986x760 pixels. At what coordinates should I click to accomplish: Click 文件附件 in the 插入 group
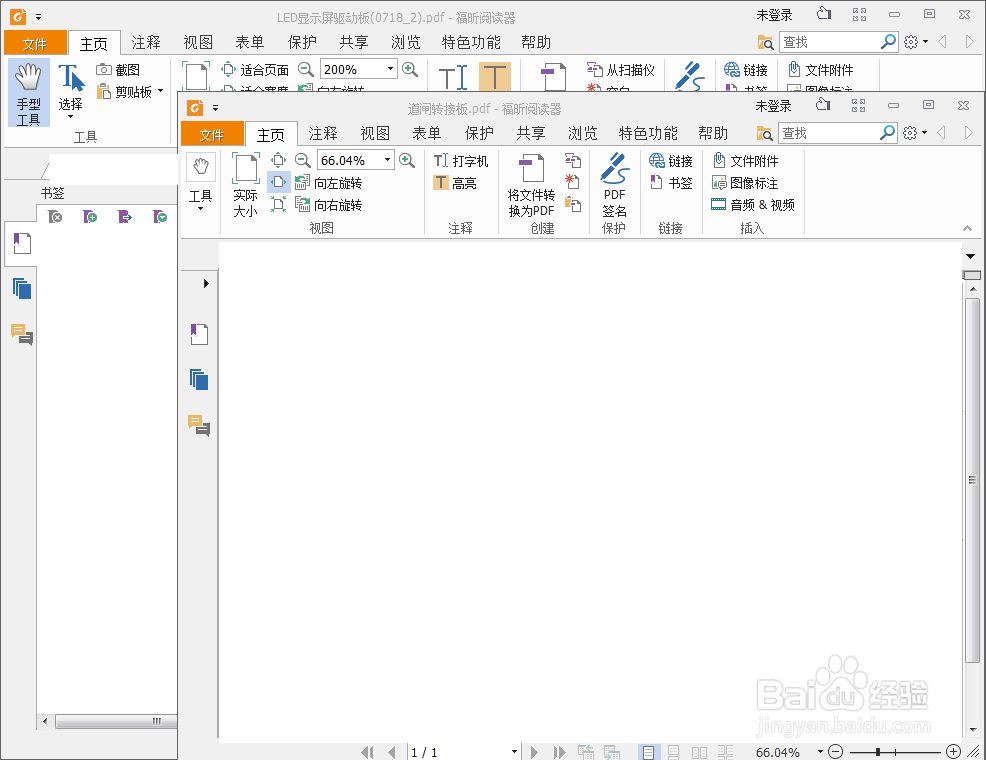tap(745, 161)
